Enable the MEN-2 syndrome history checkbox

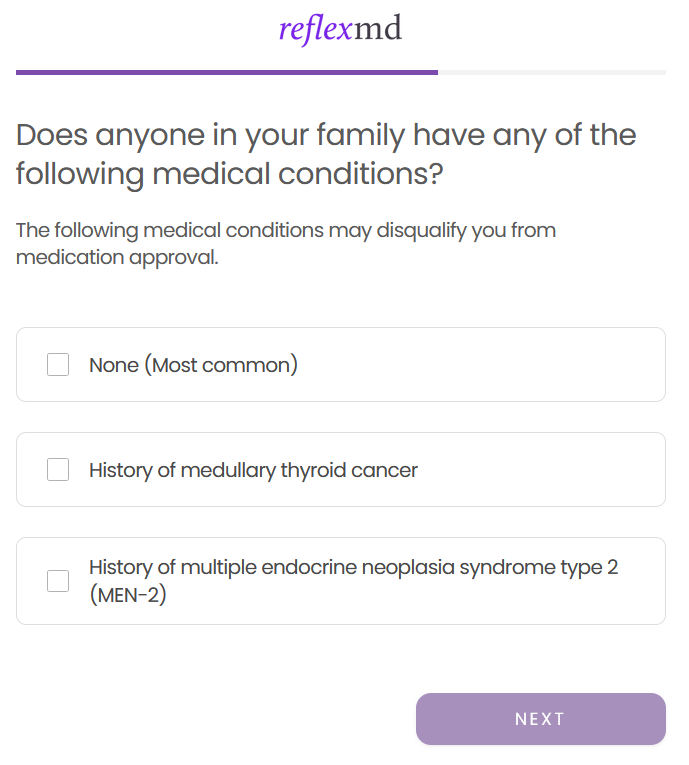58,581
